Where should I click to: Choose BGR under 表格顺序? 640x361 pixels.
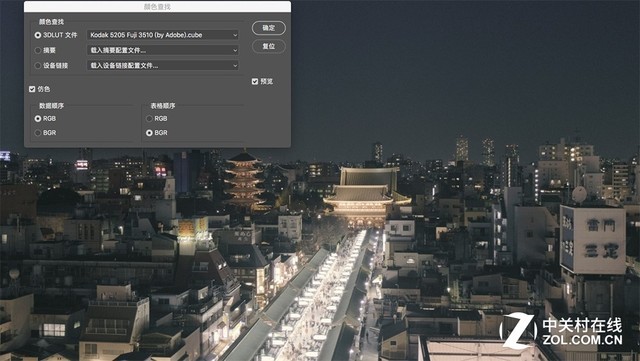click(x=149, y=133)
